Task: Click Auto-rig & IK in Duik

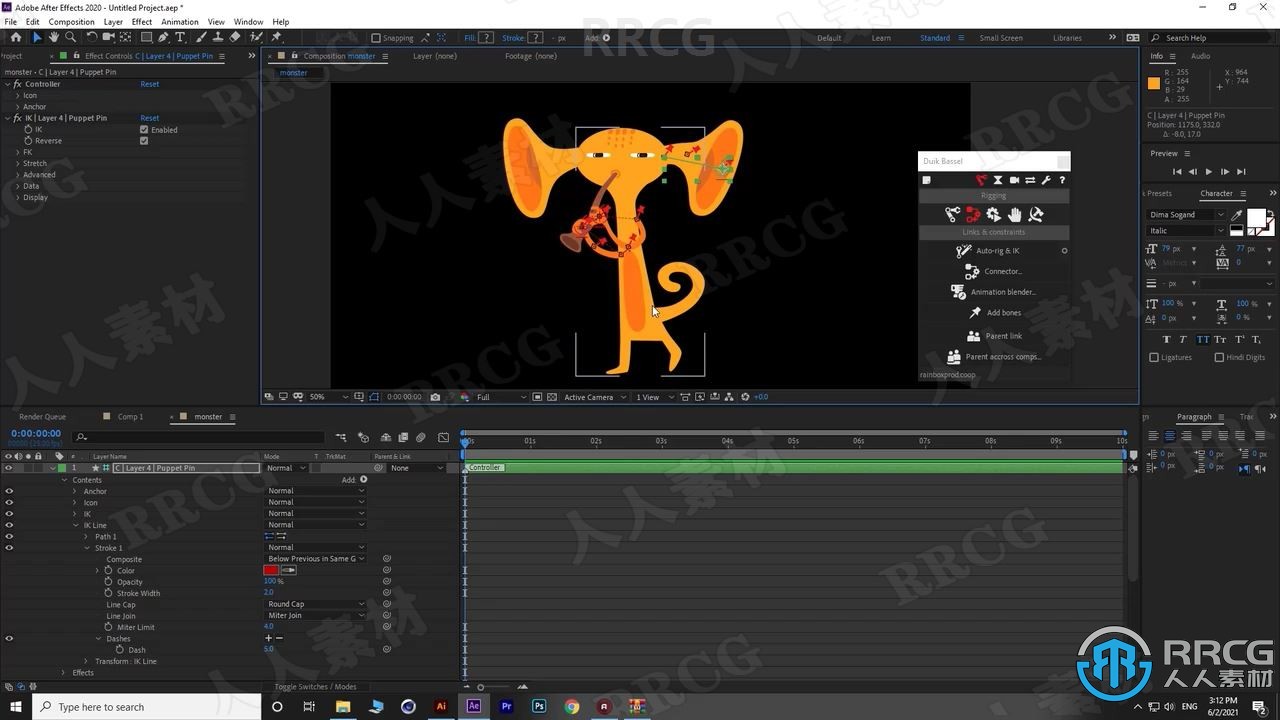Action: 997,251
